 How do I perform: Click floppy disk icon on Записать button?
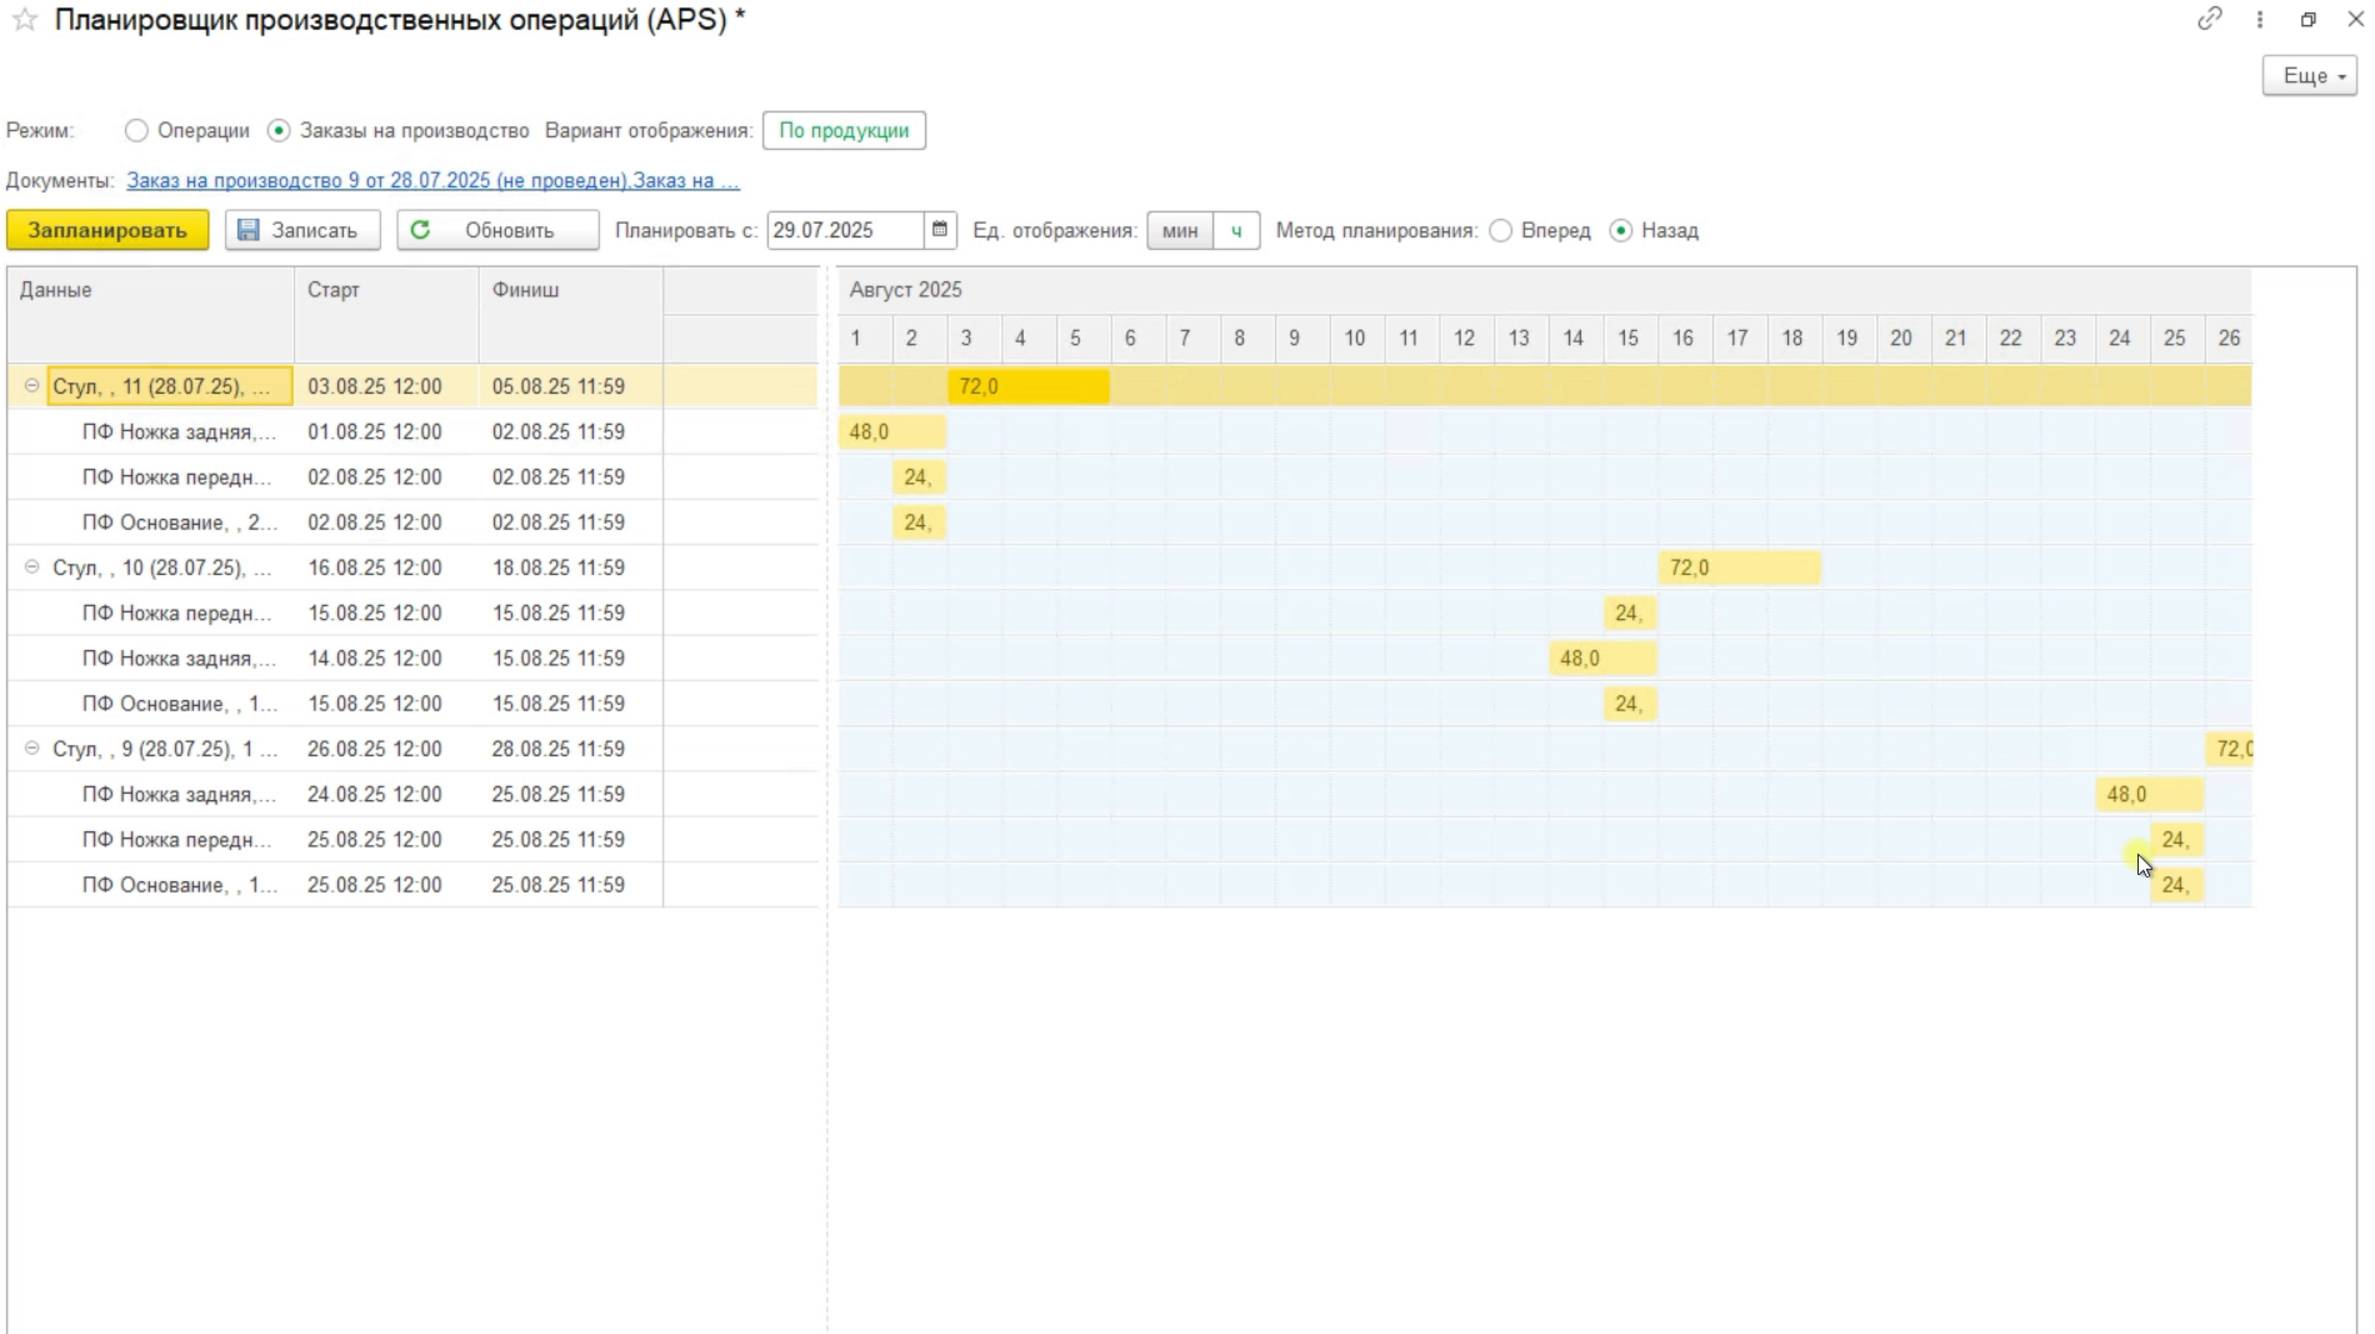click(248, 230)
